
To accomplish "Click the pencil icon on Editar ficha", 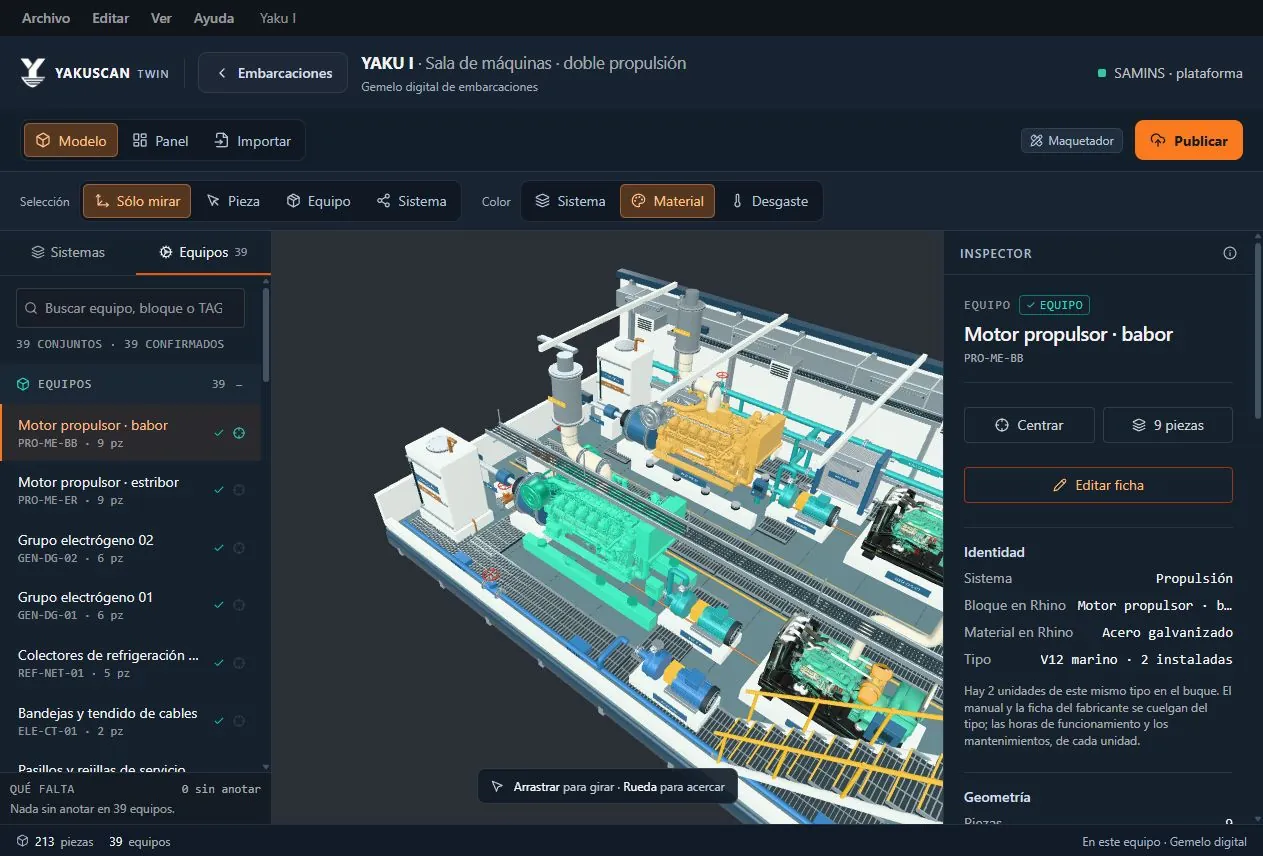I will point(1060,485).
